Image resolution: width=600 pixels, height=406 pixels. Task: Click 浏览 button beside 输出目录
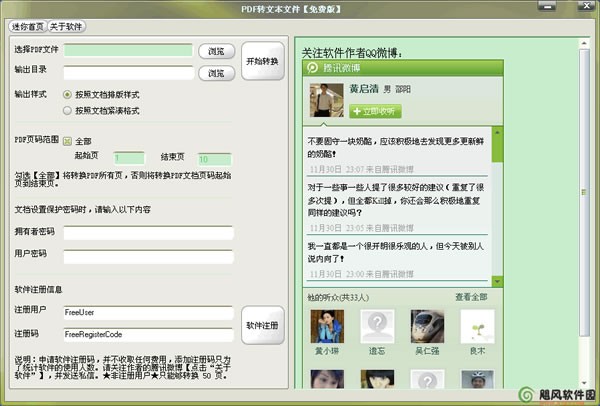(x=217, y=73)
